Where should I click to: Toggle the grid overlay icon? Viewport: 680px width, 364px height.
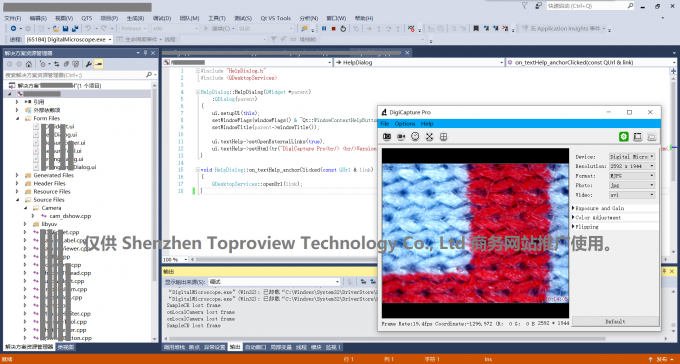(443, 137)
